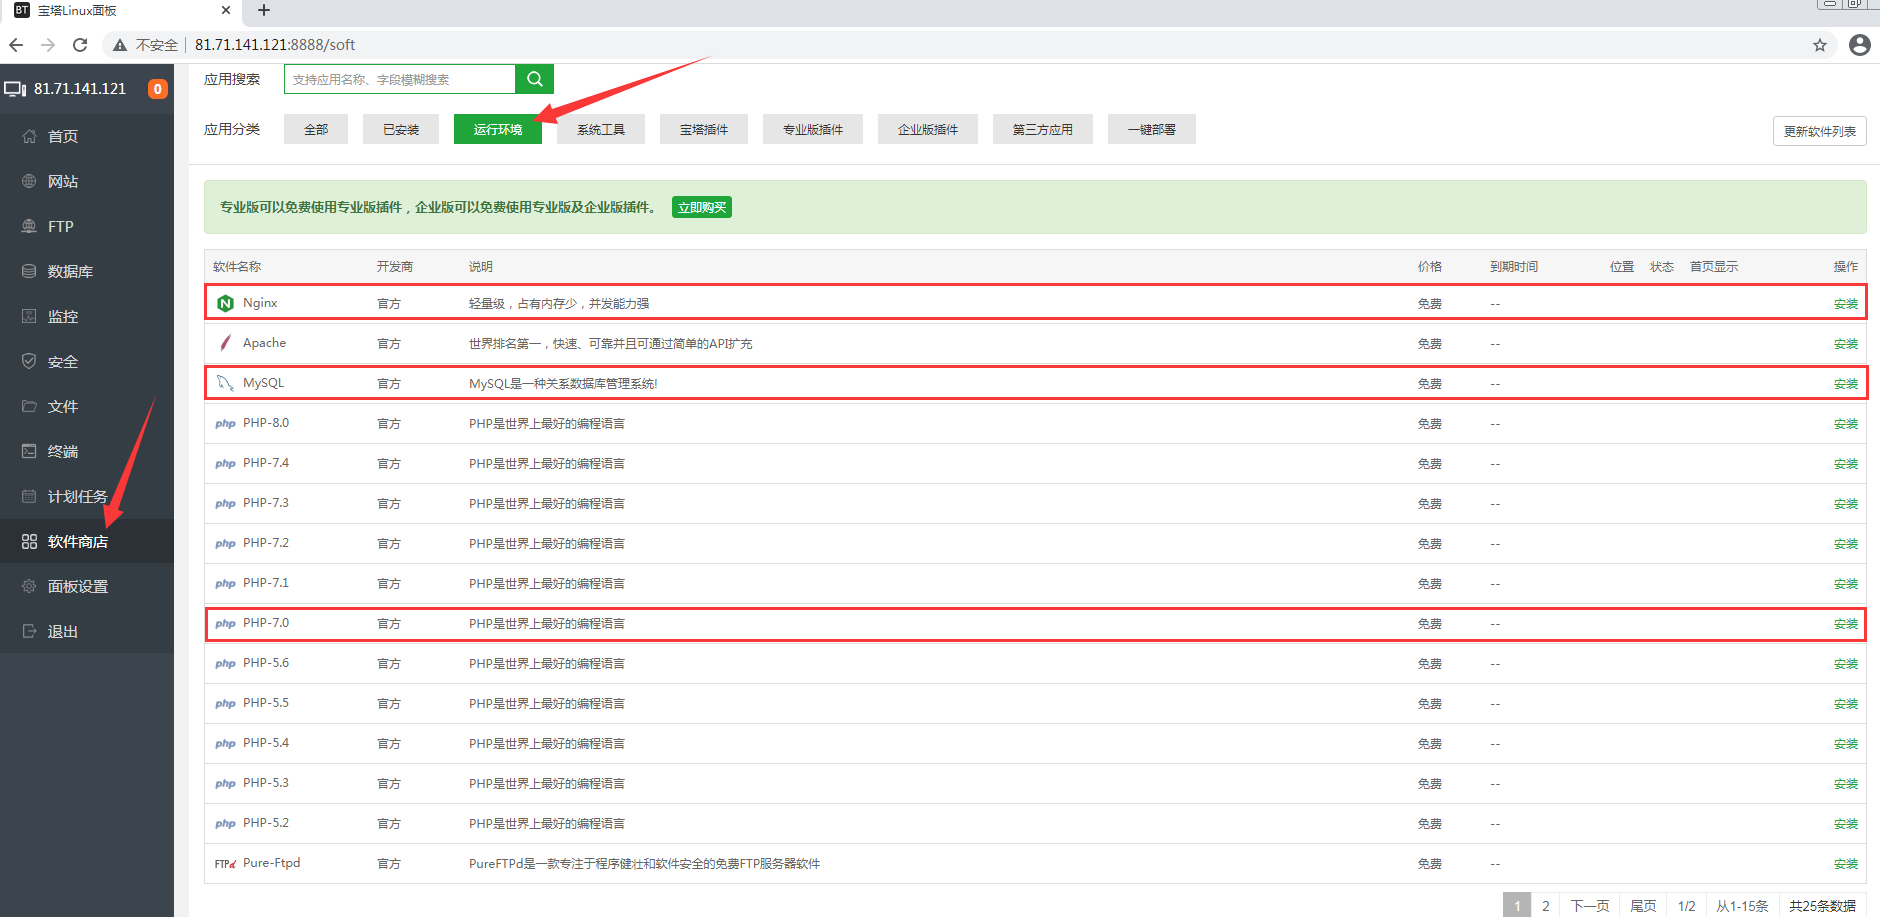Click the green search magnifier button
The width and height of the screenshot is (1880, 917).
(534, 79)
